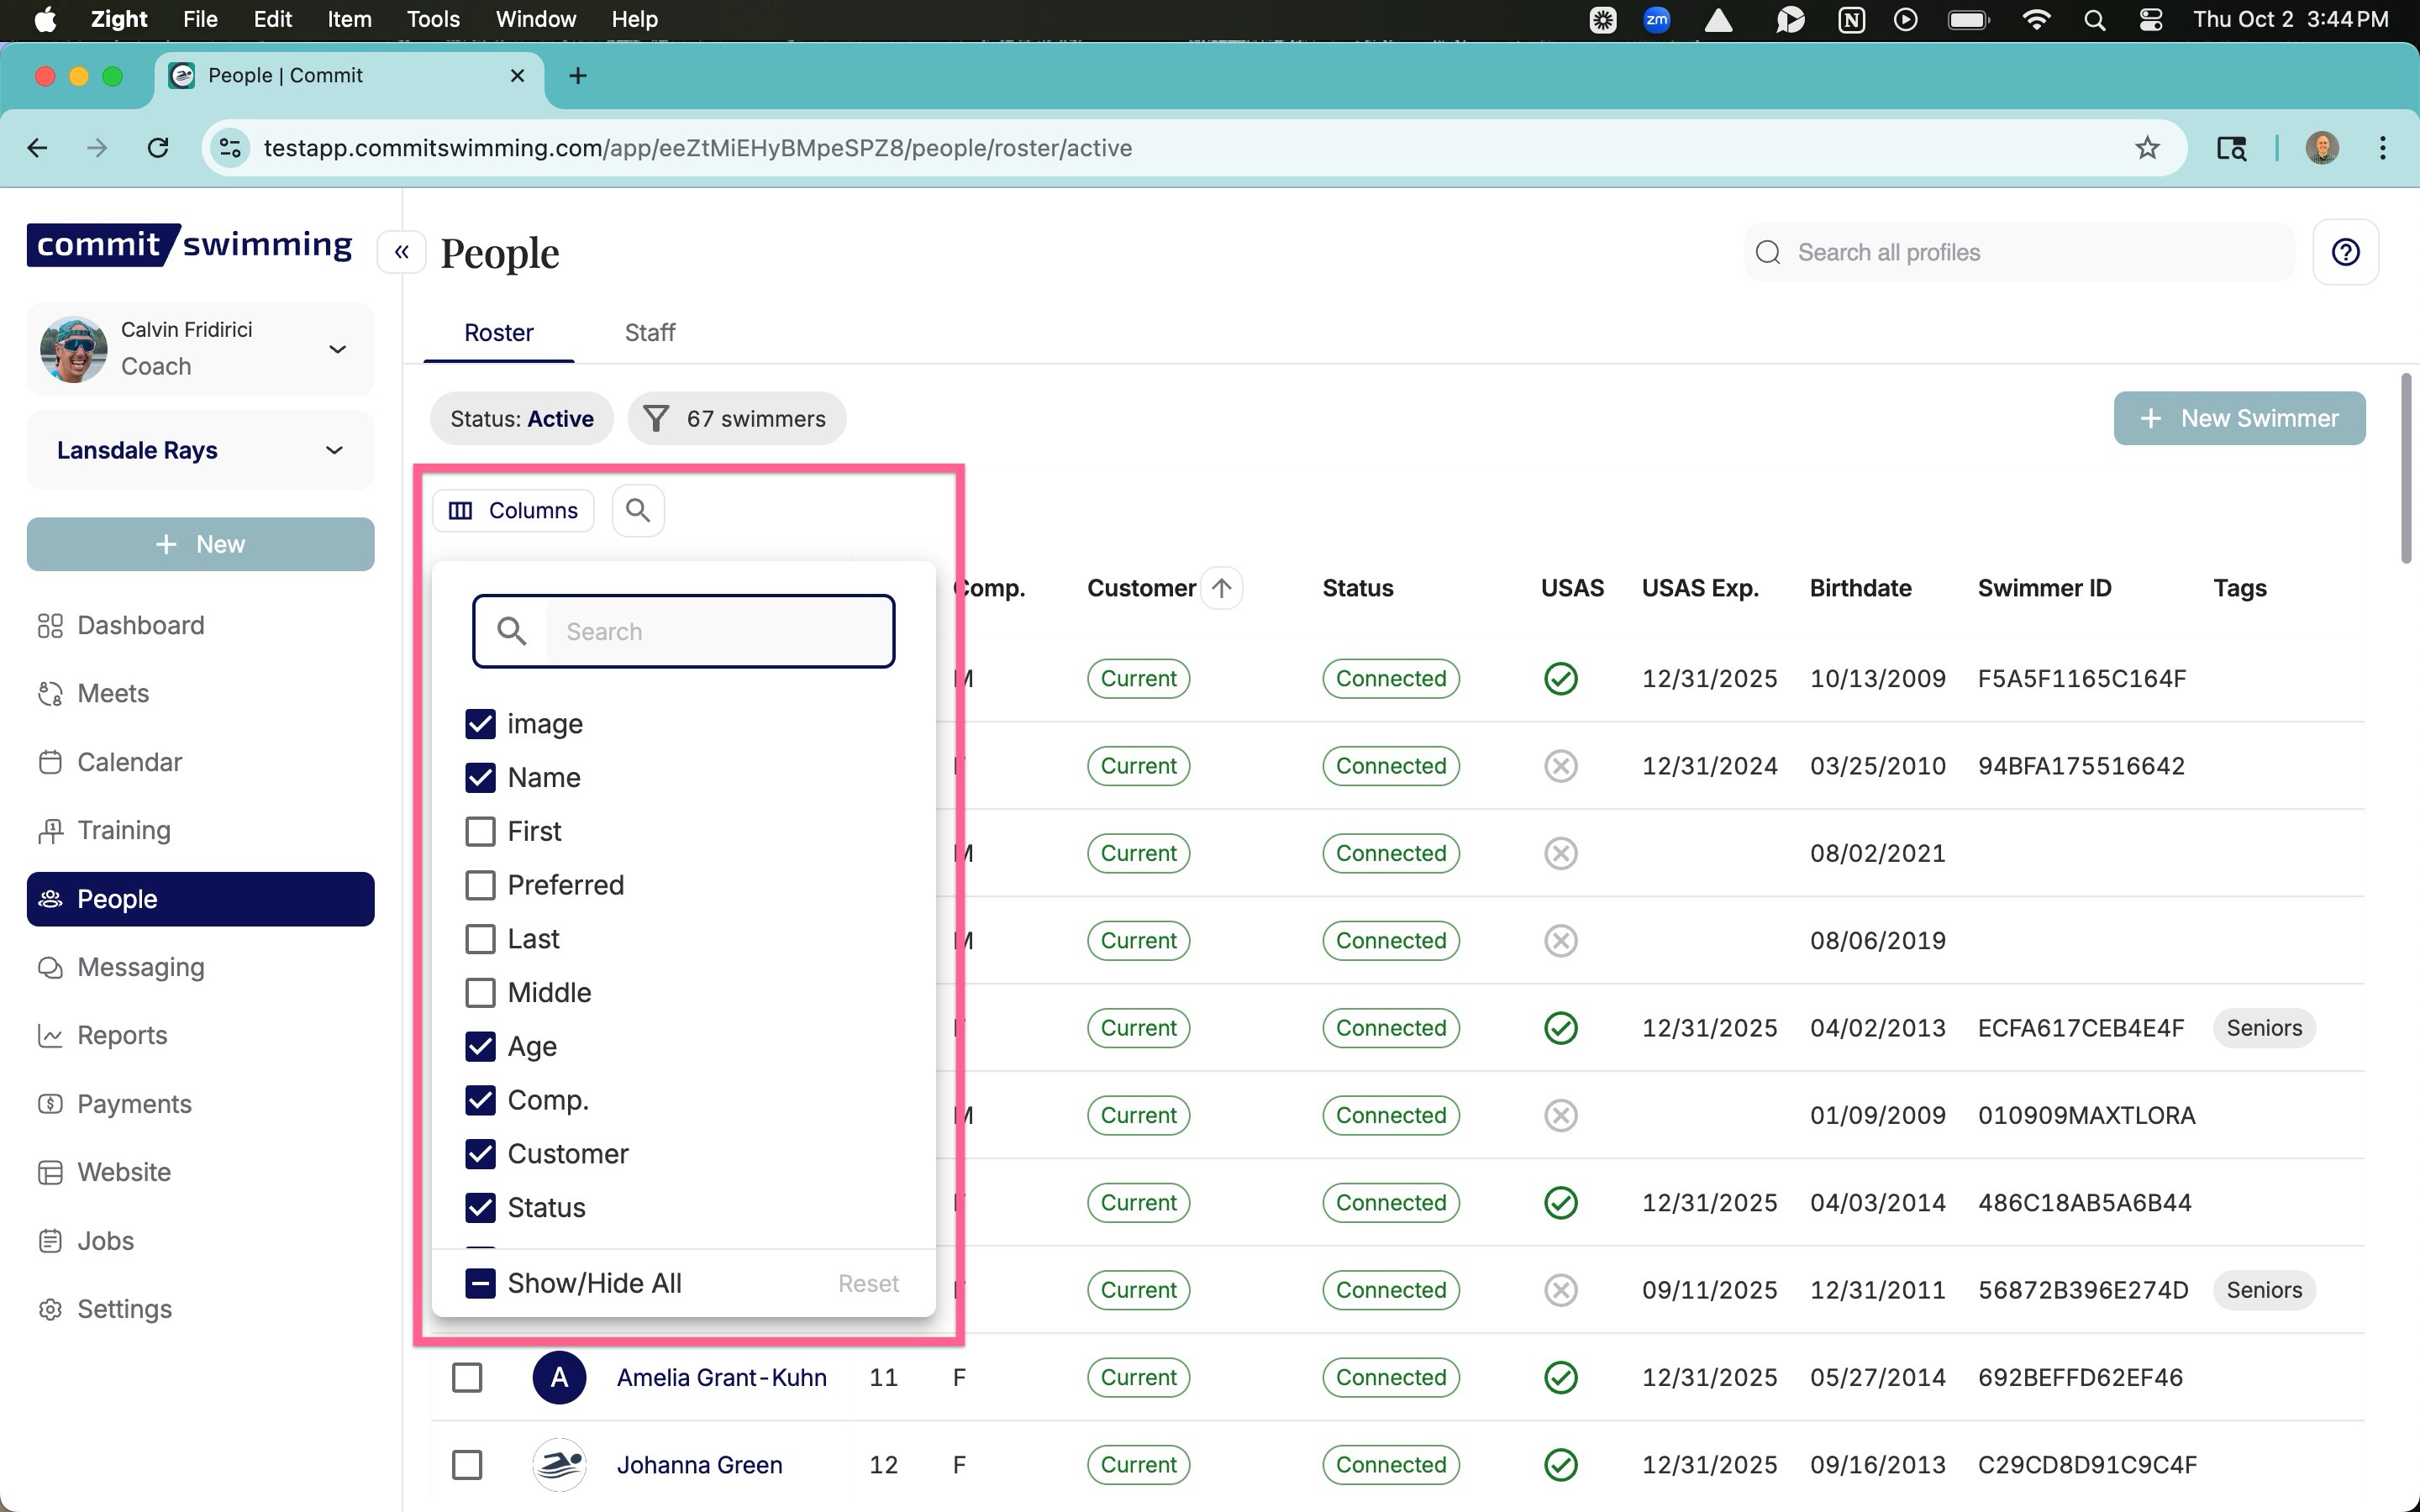Click the New Swimmer button

2239,418
